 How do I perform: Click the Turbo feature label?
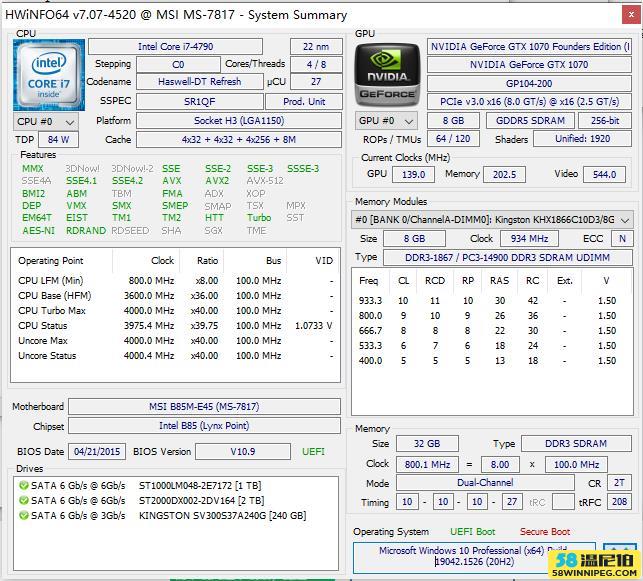pyautogui.click(x=259, y=218)
